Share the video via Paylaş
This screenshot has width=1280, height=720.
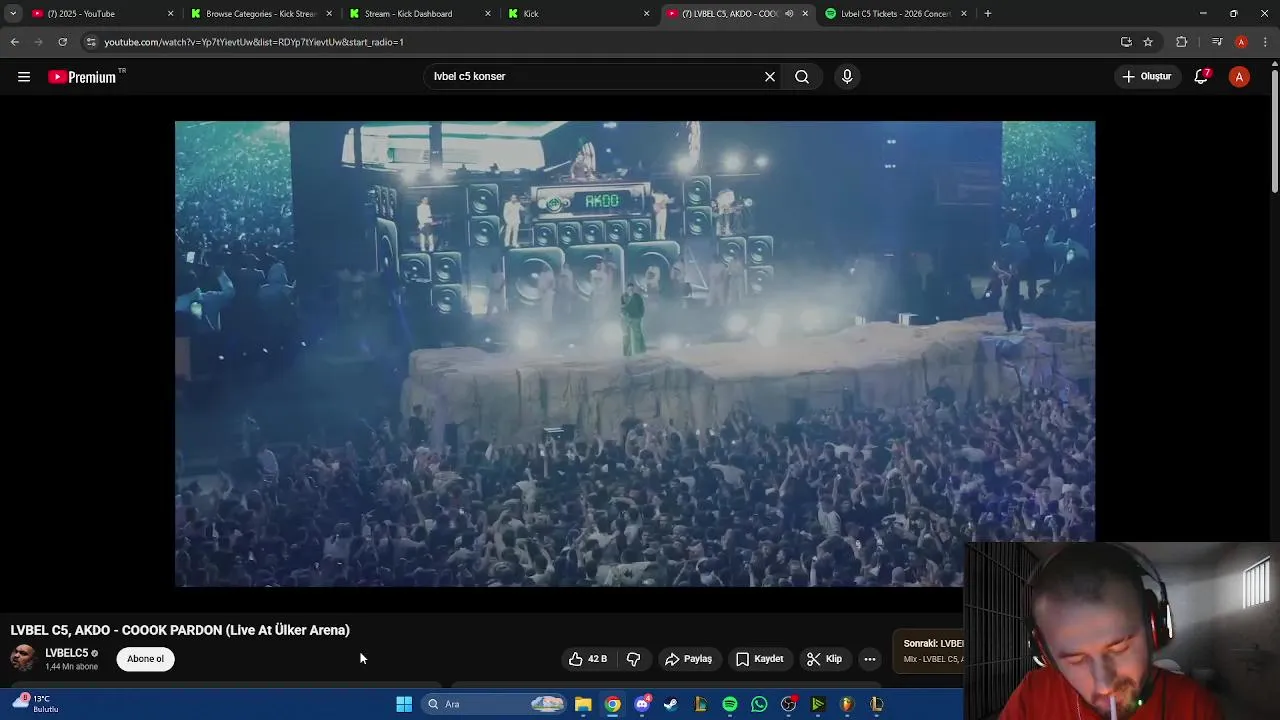click(x=689, y=659)
